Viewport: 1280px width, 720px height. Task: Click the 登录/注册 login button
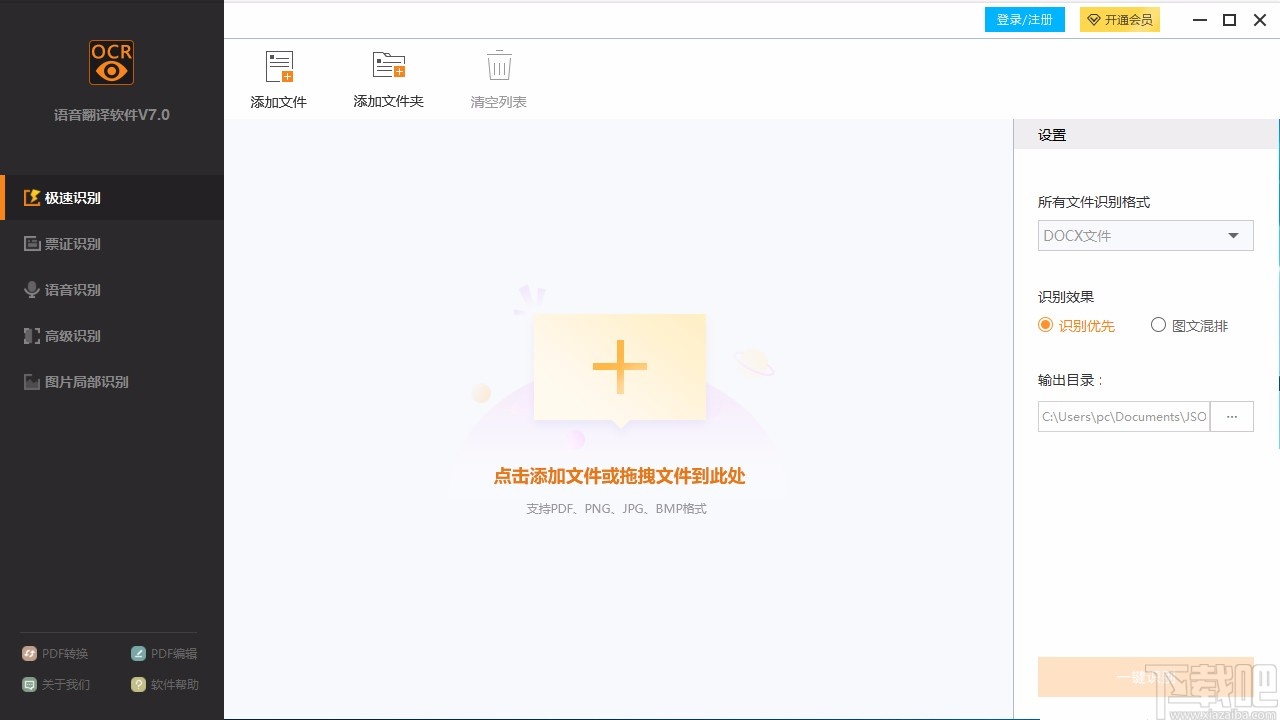point(1024,19)
